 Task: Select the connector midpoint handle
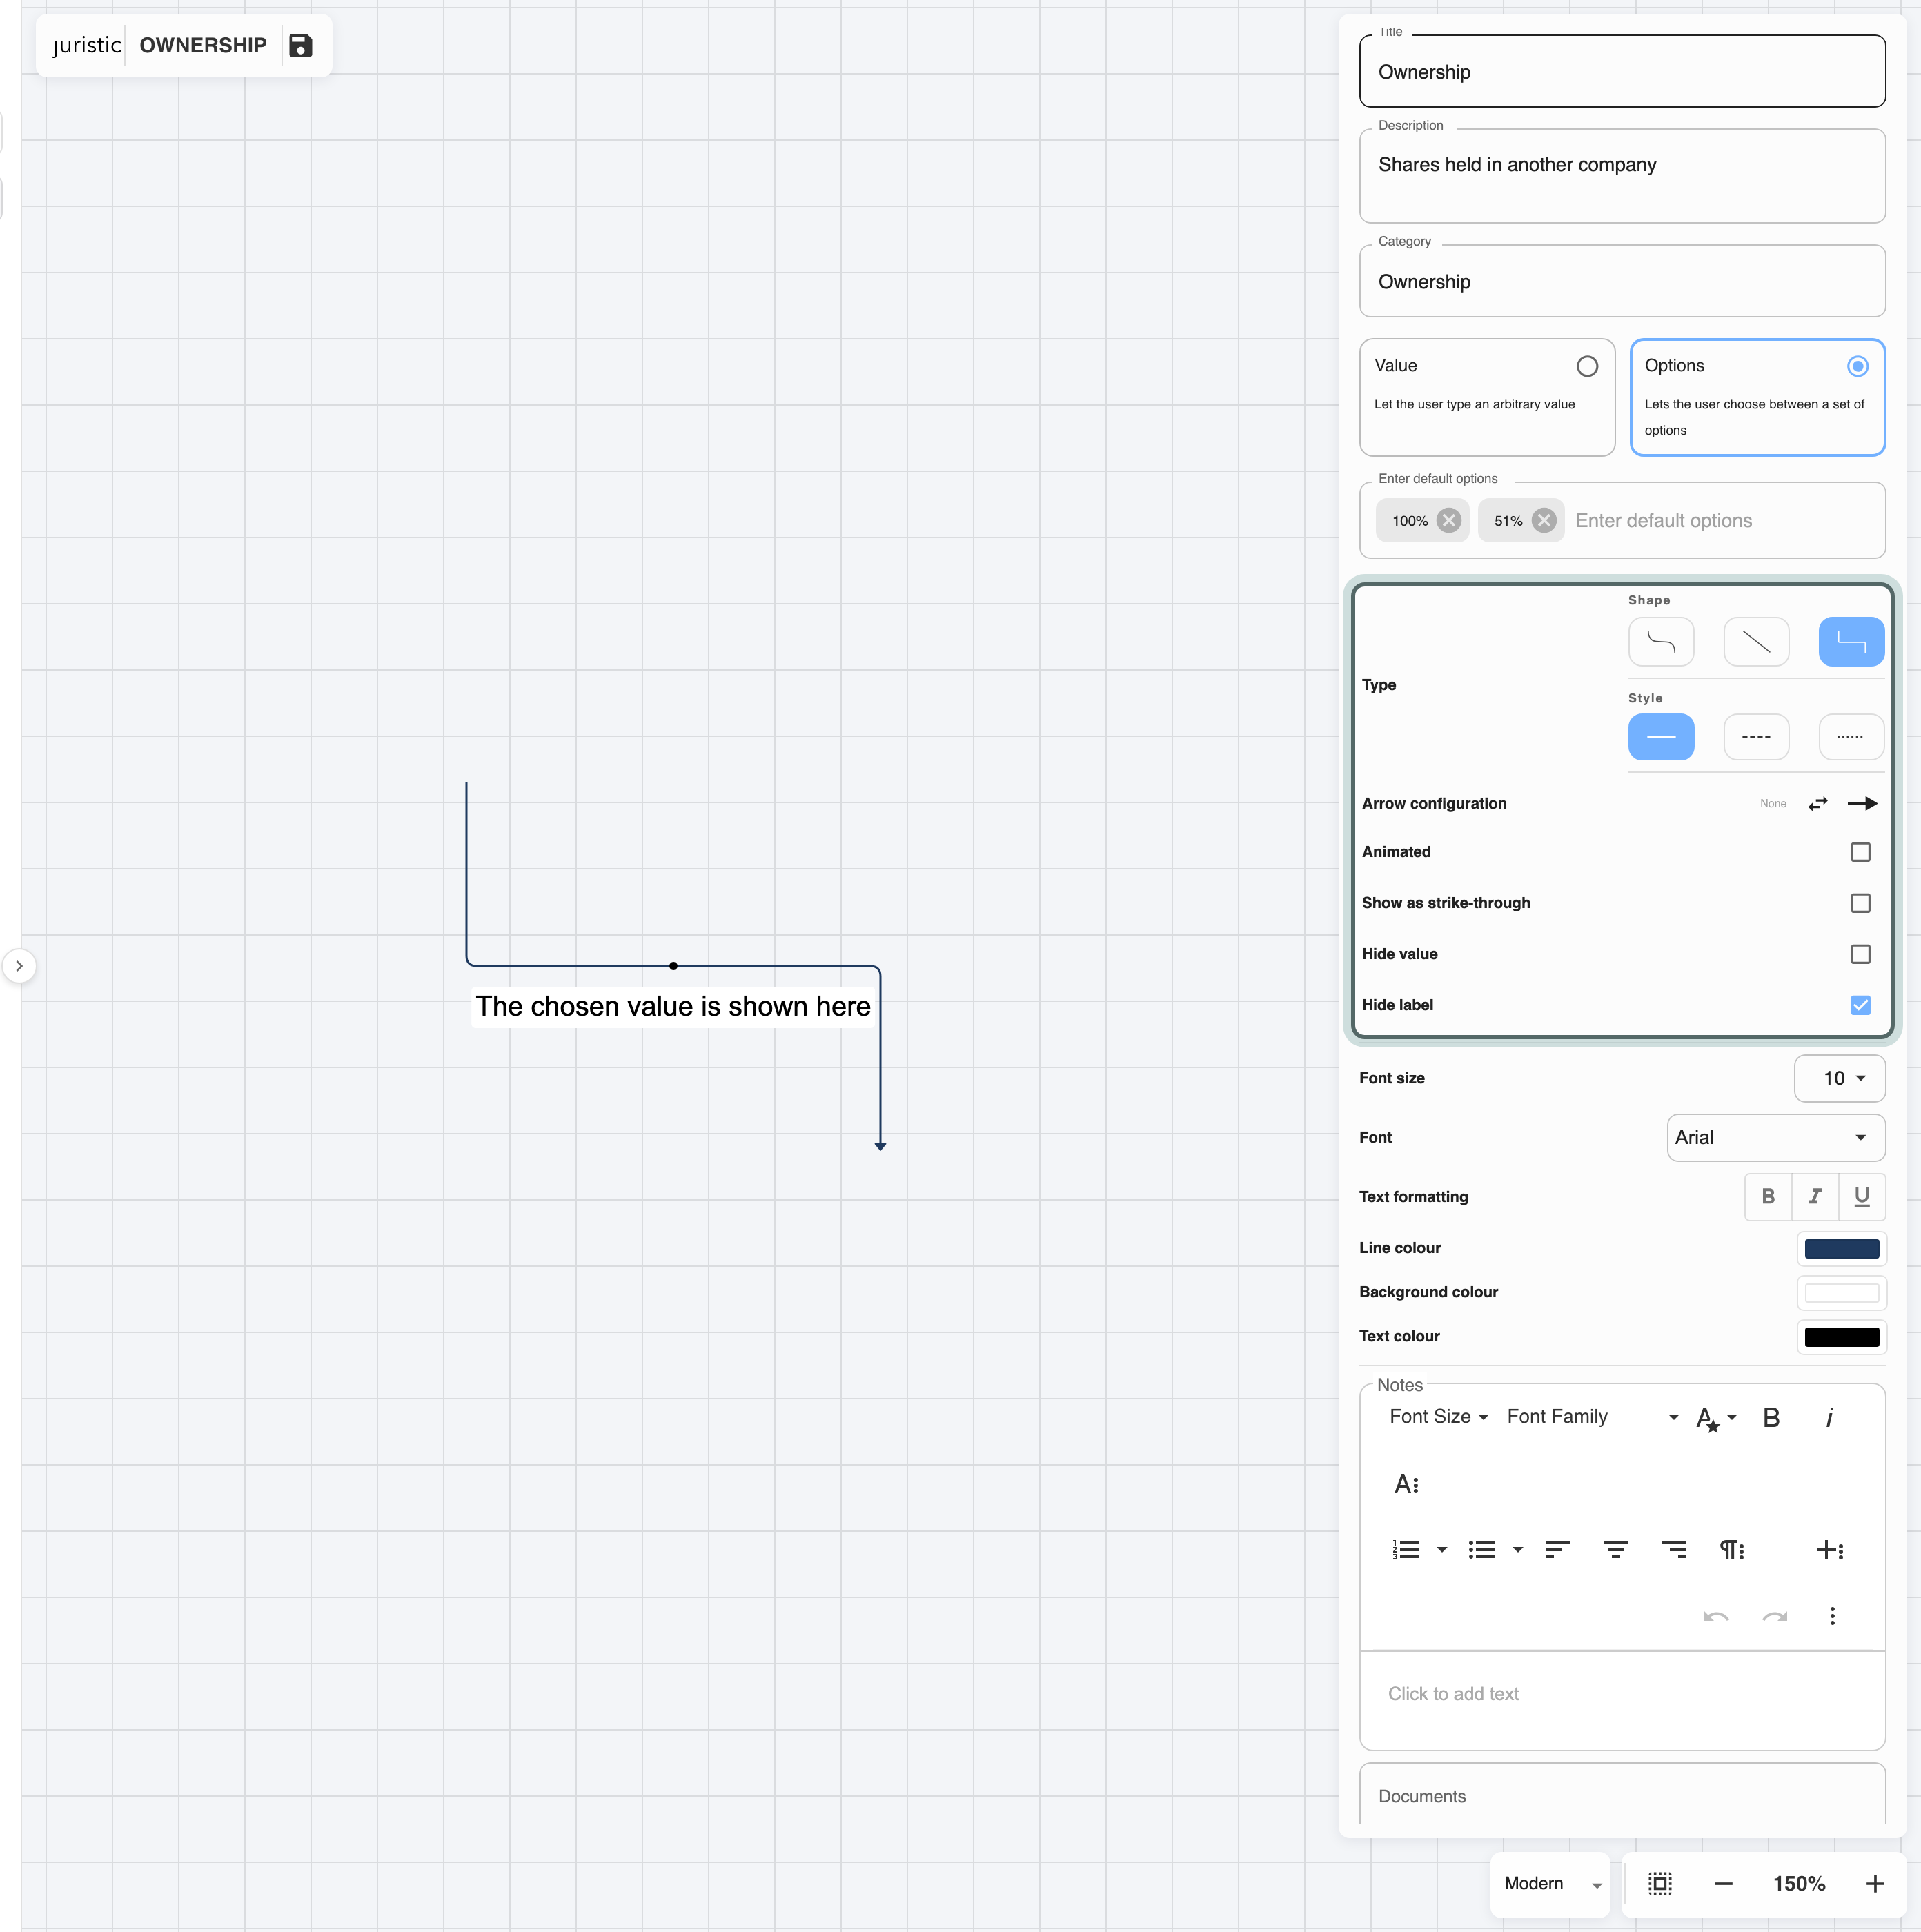[x=673, y=966]
